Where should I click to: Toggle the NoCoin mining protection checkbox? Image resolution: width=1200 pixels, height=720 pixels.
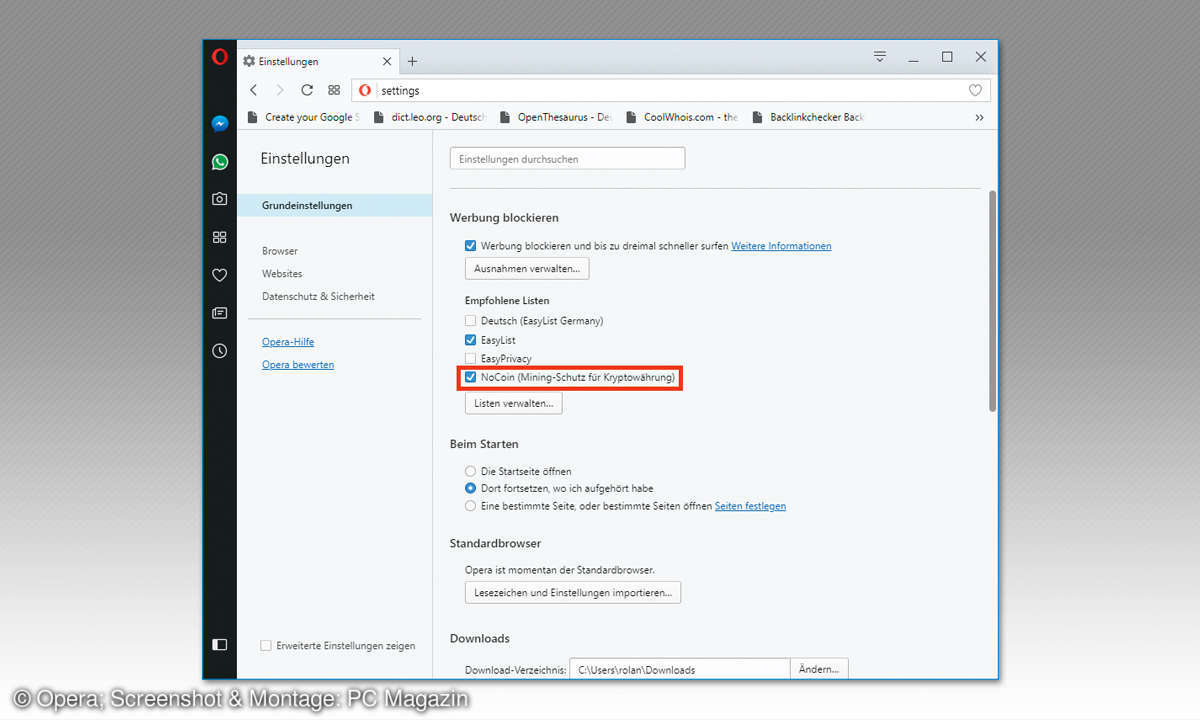coord(471,377)
